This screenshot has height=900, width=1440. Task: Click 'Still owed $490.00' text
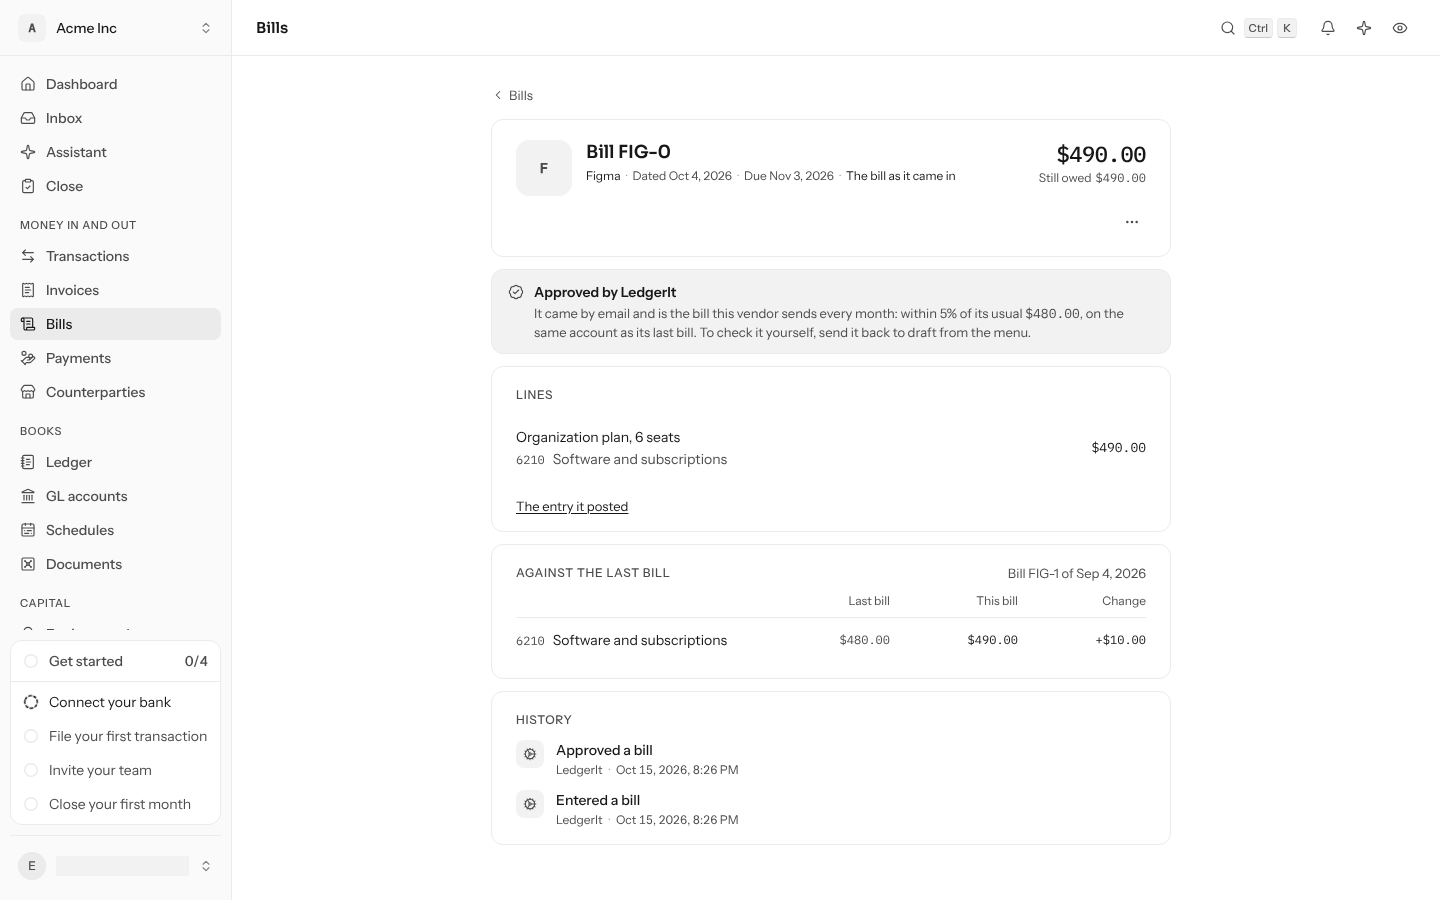pos(1092,178)
